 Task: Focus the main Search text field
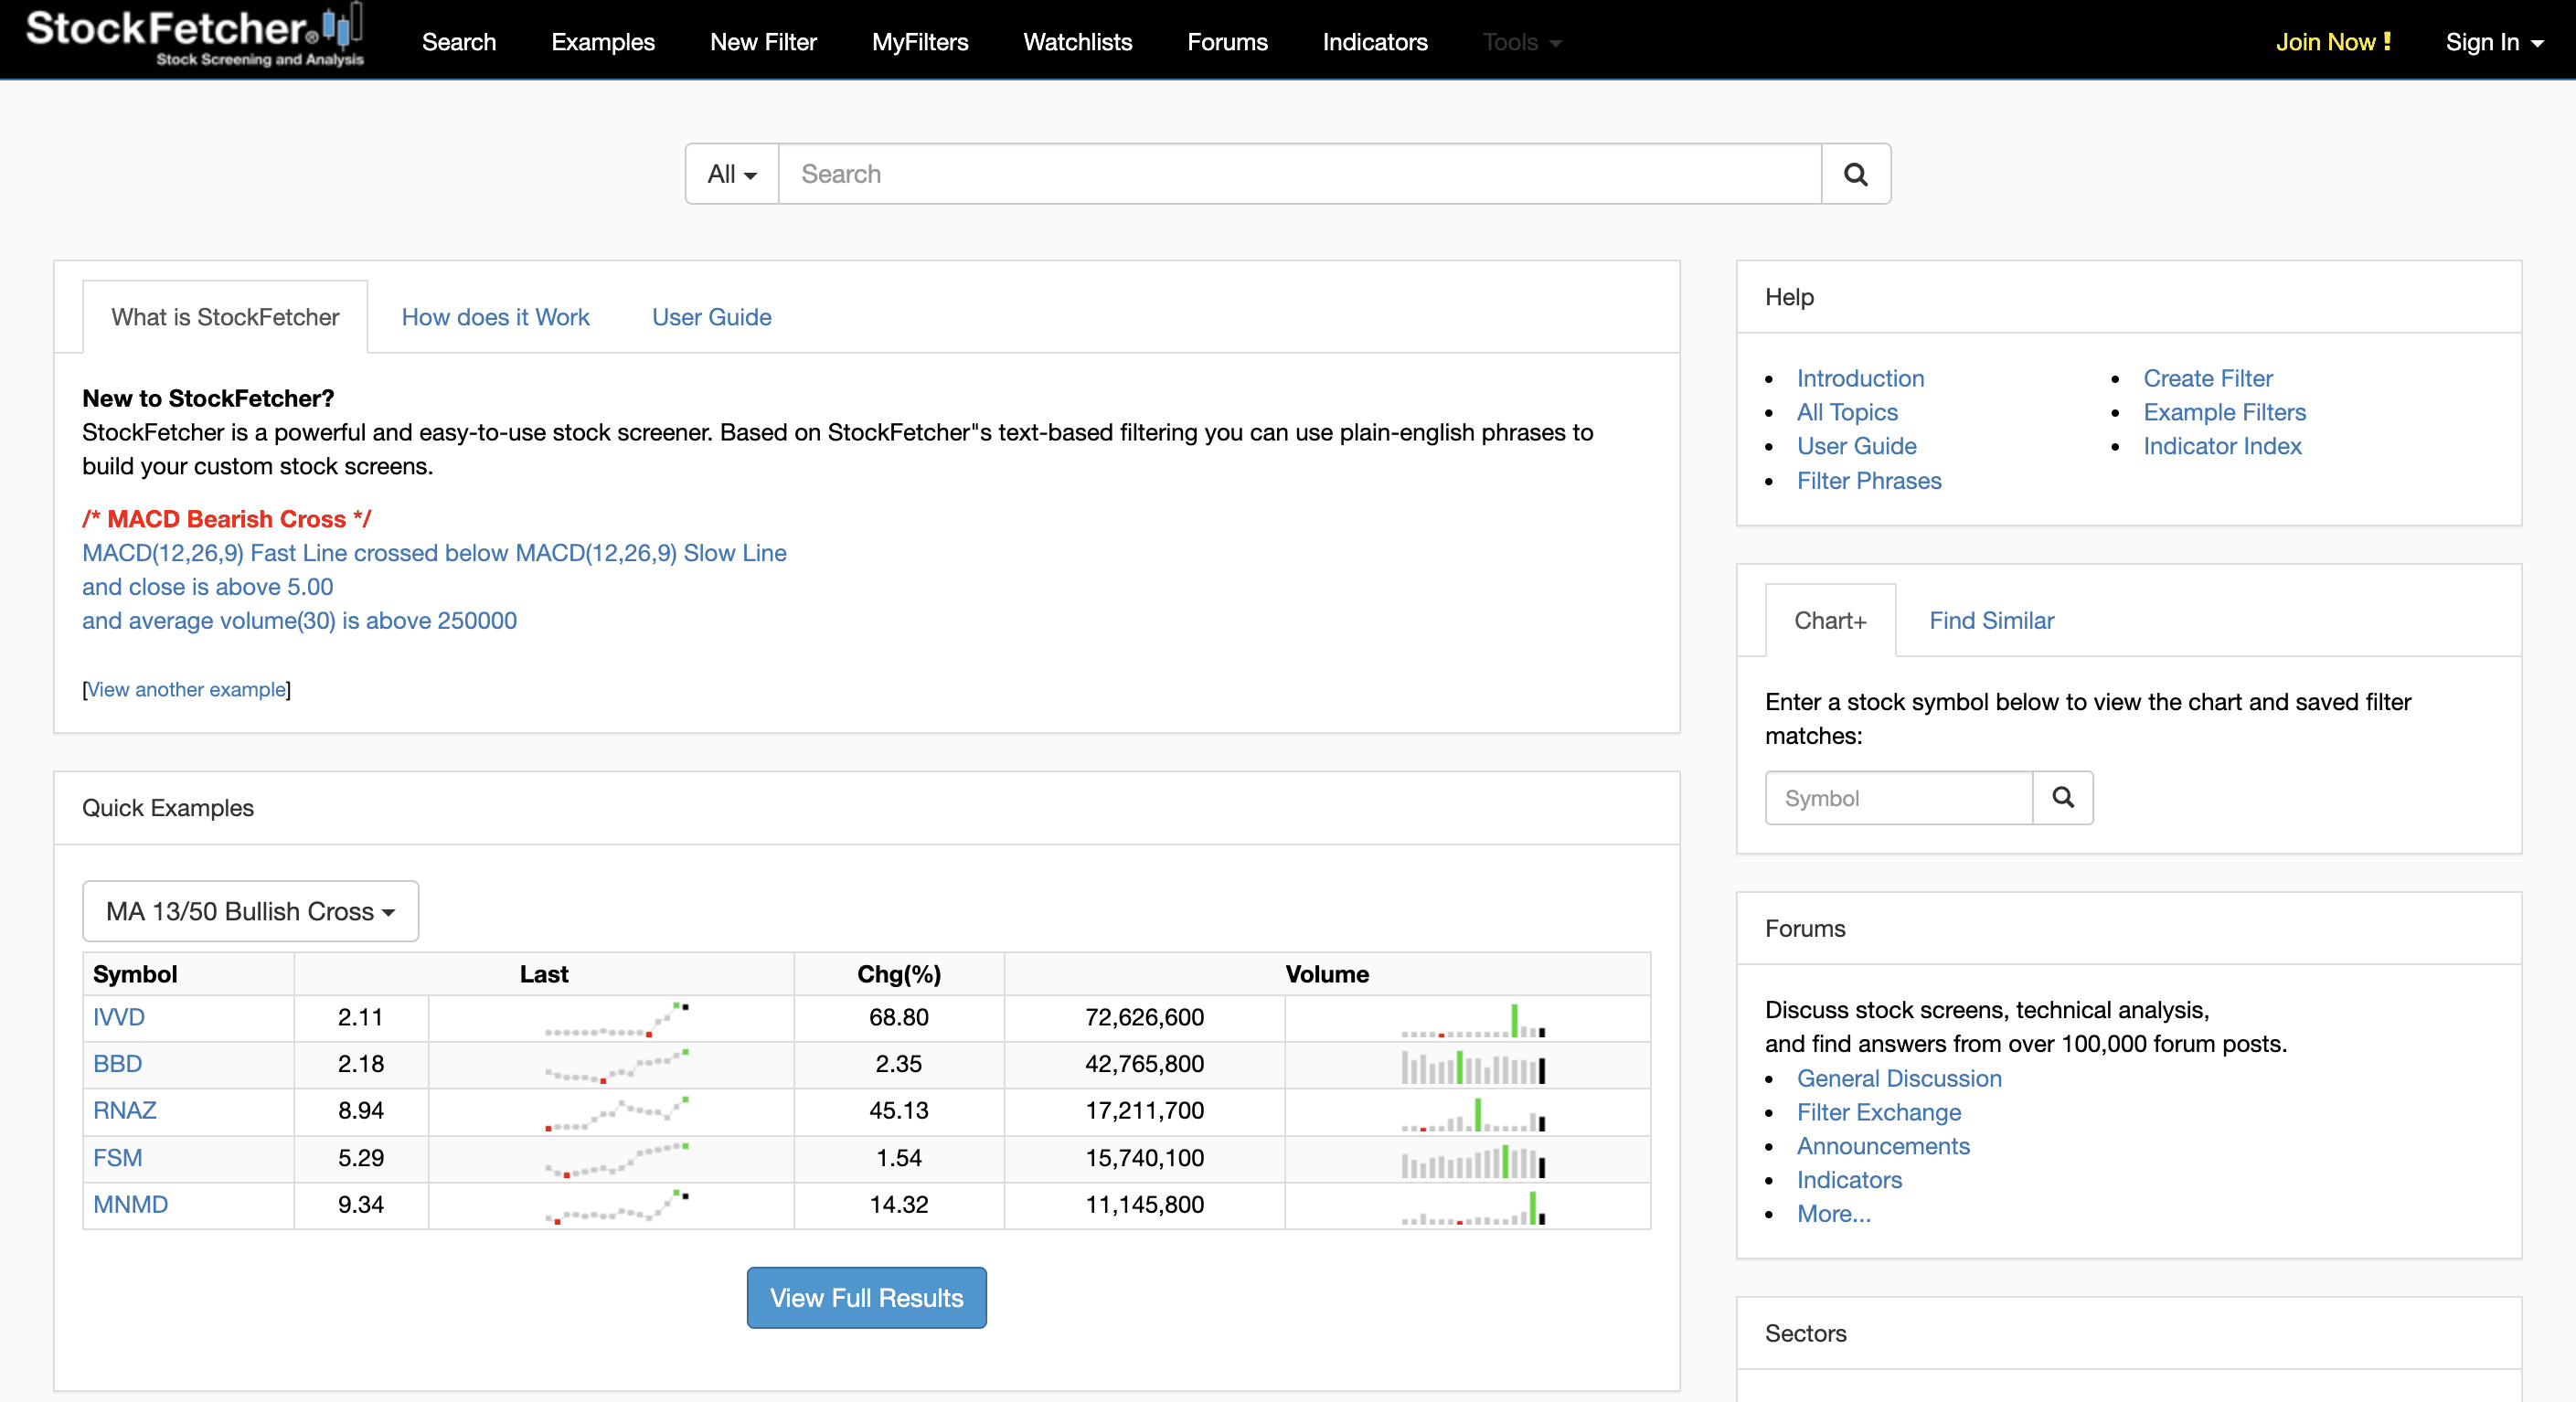pyautogui.click(x=1300, y=174)
